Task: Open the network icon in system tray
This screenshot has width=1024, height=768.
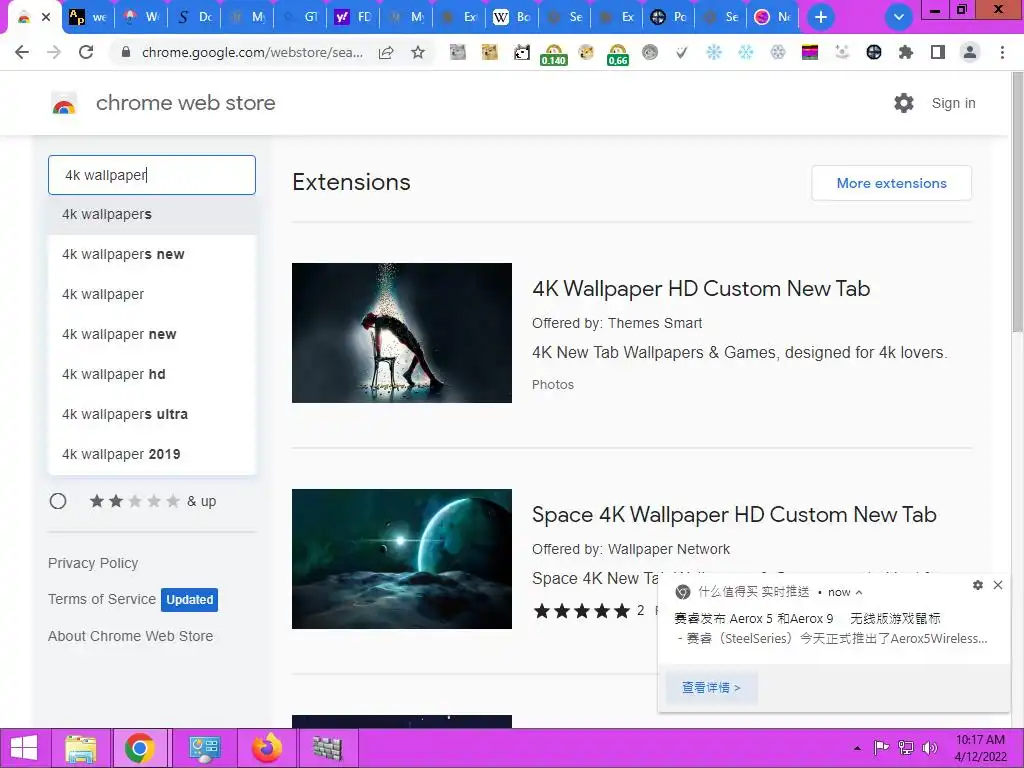Action: [906, 748]
